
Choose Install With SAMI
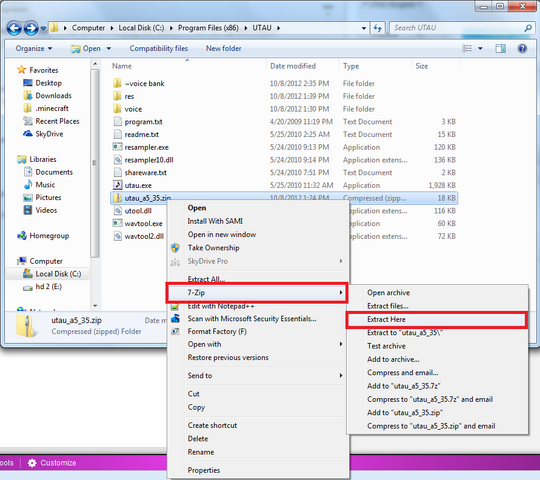215,221
